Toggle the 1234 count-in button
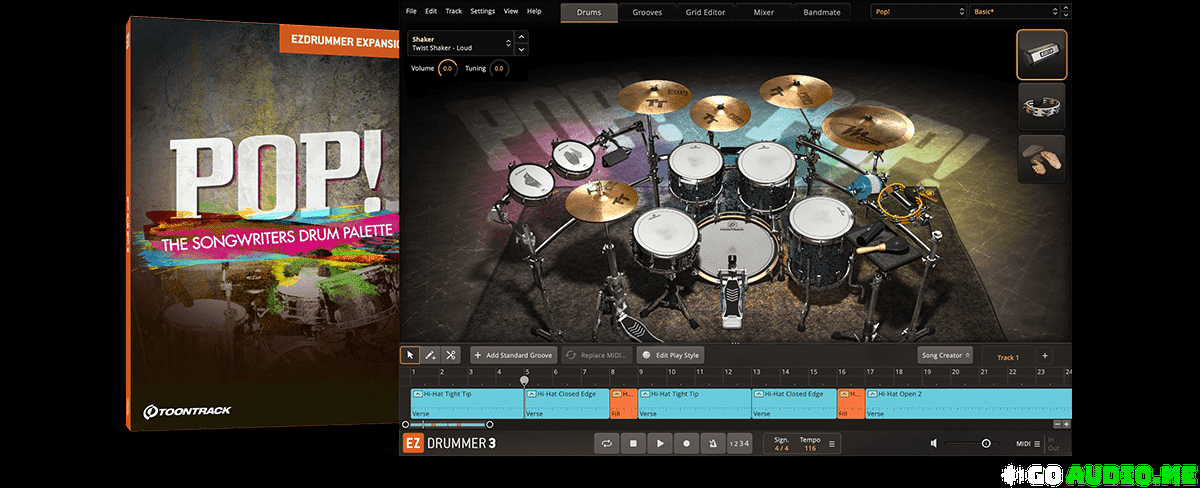This screenshot has height=488, width=1200. [x=738, y=443]
